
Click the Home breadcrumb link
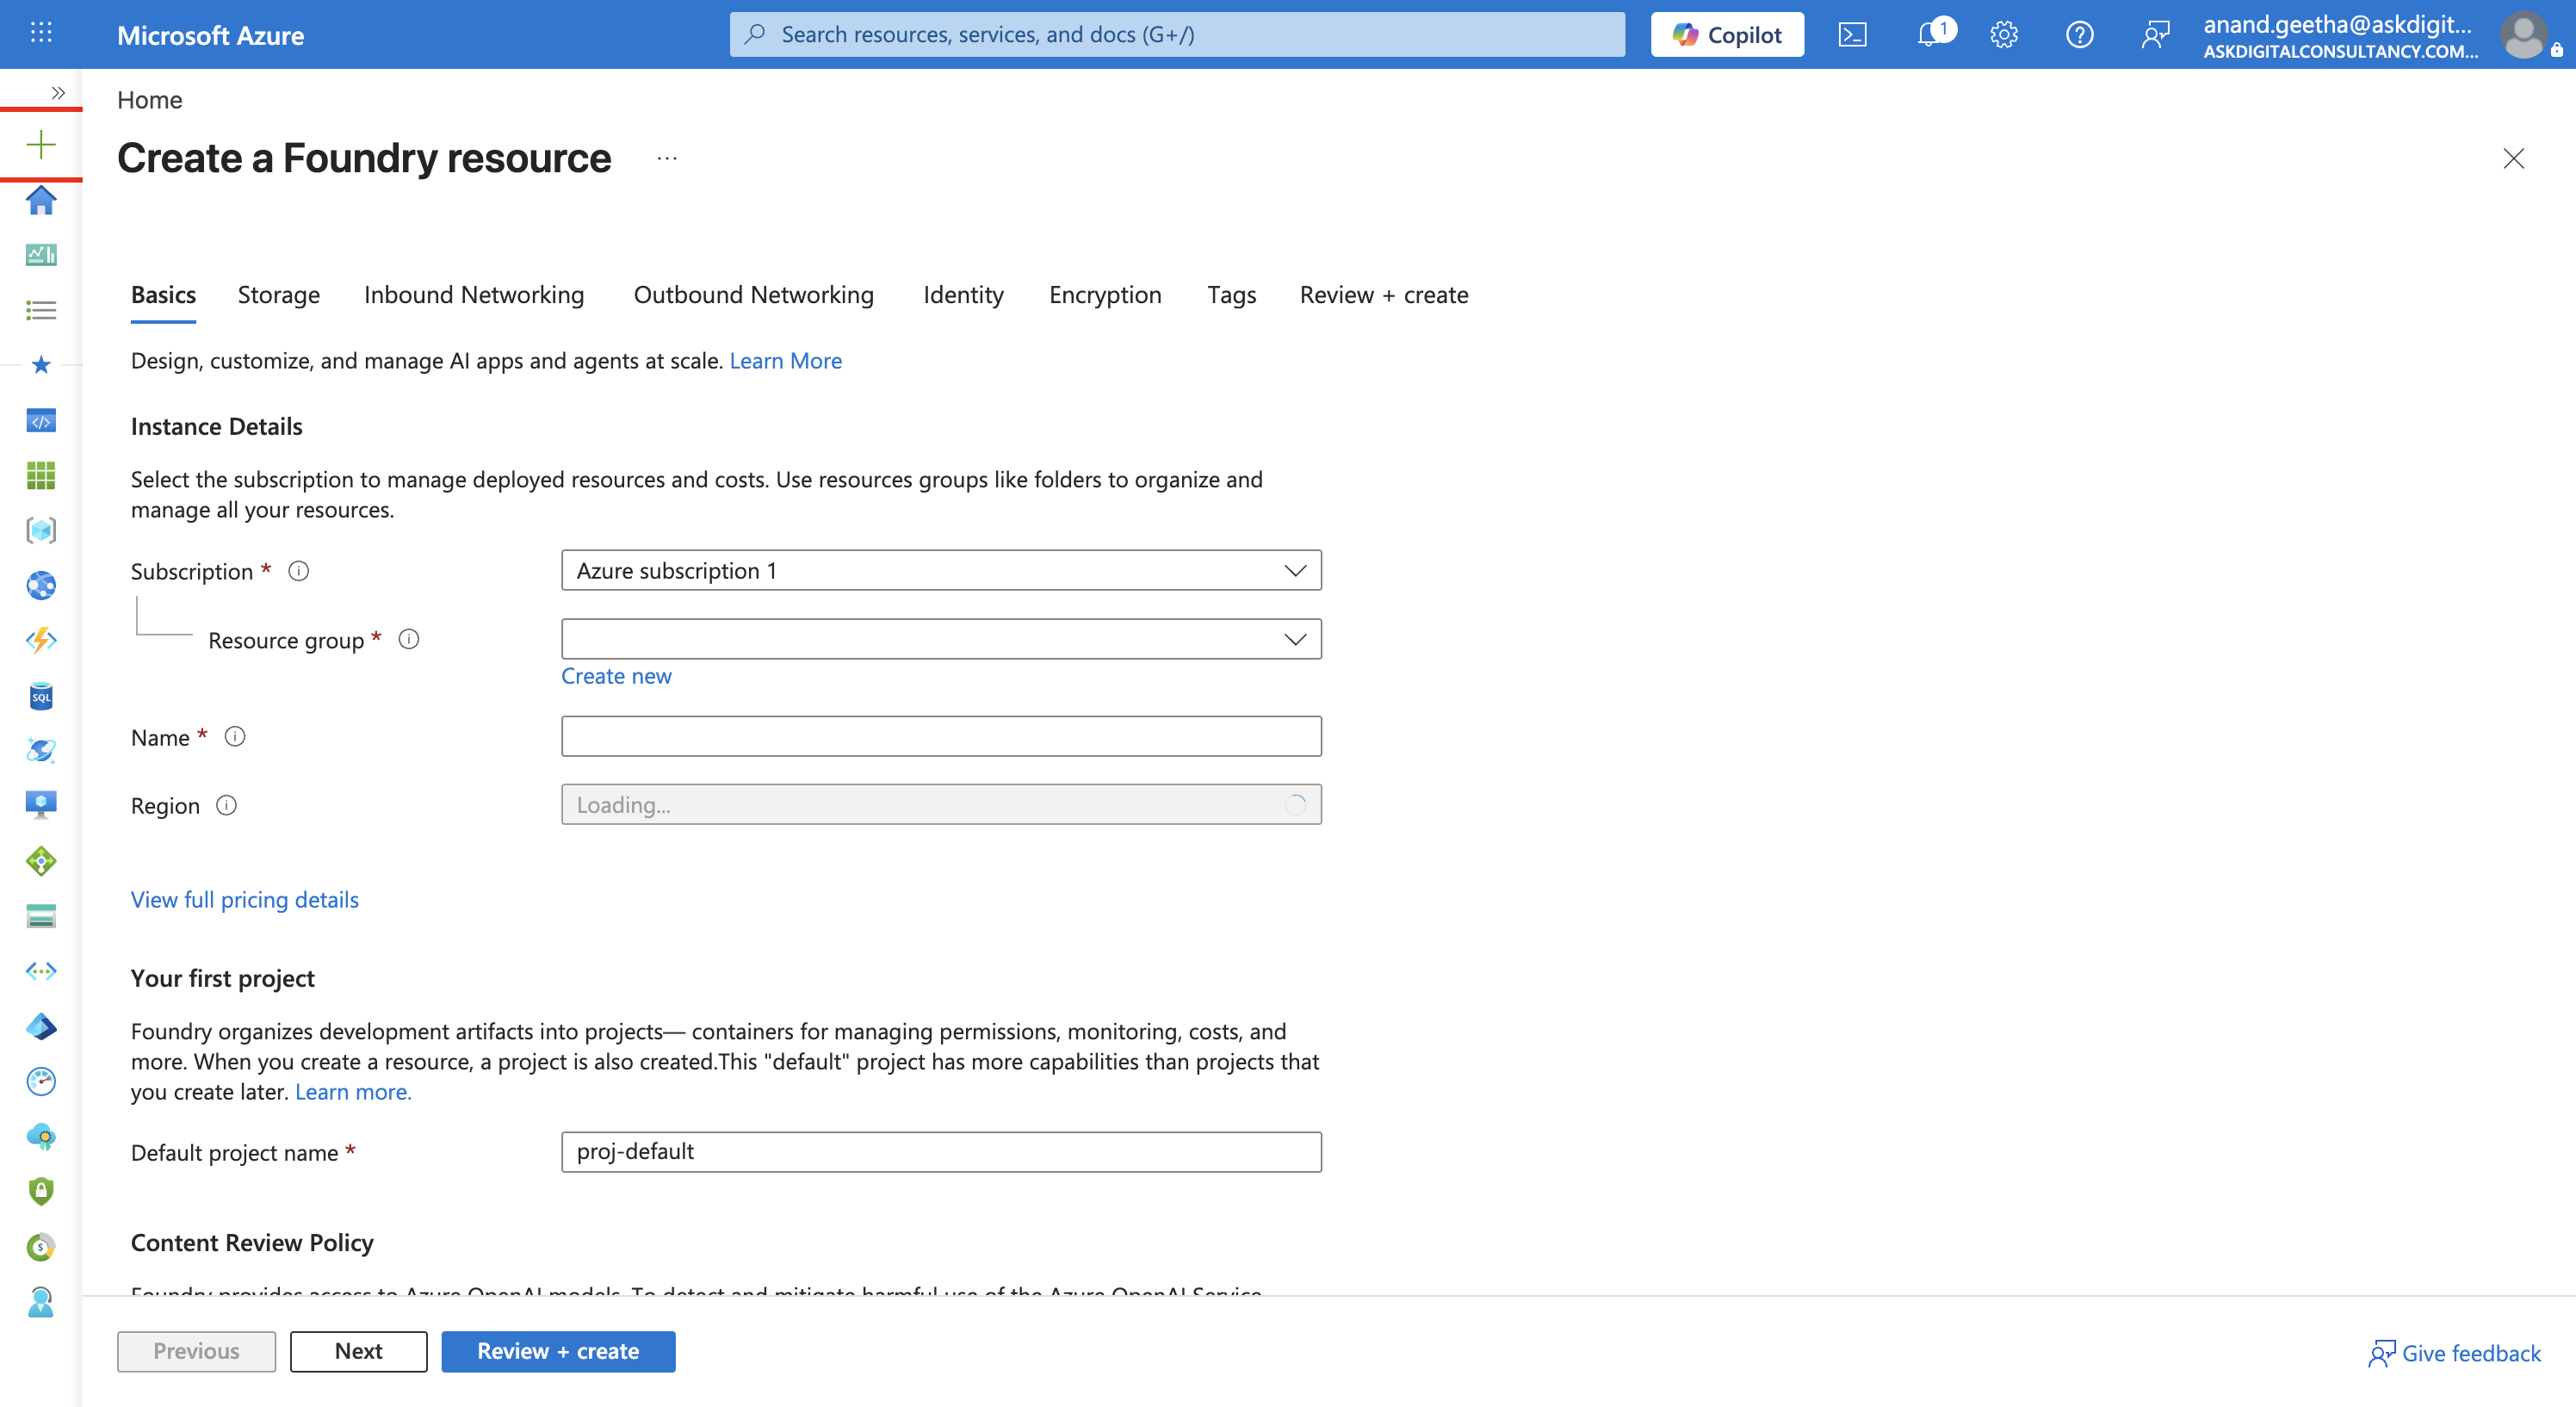[150, 100]
